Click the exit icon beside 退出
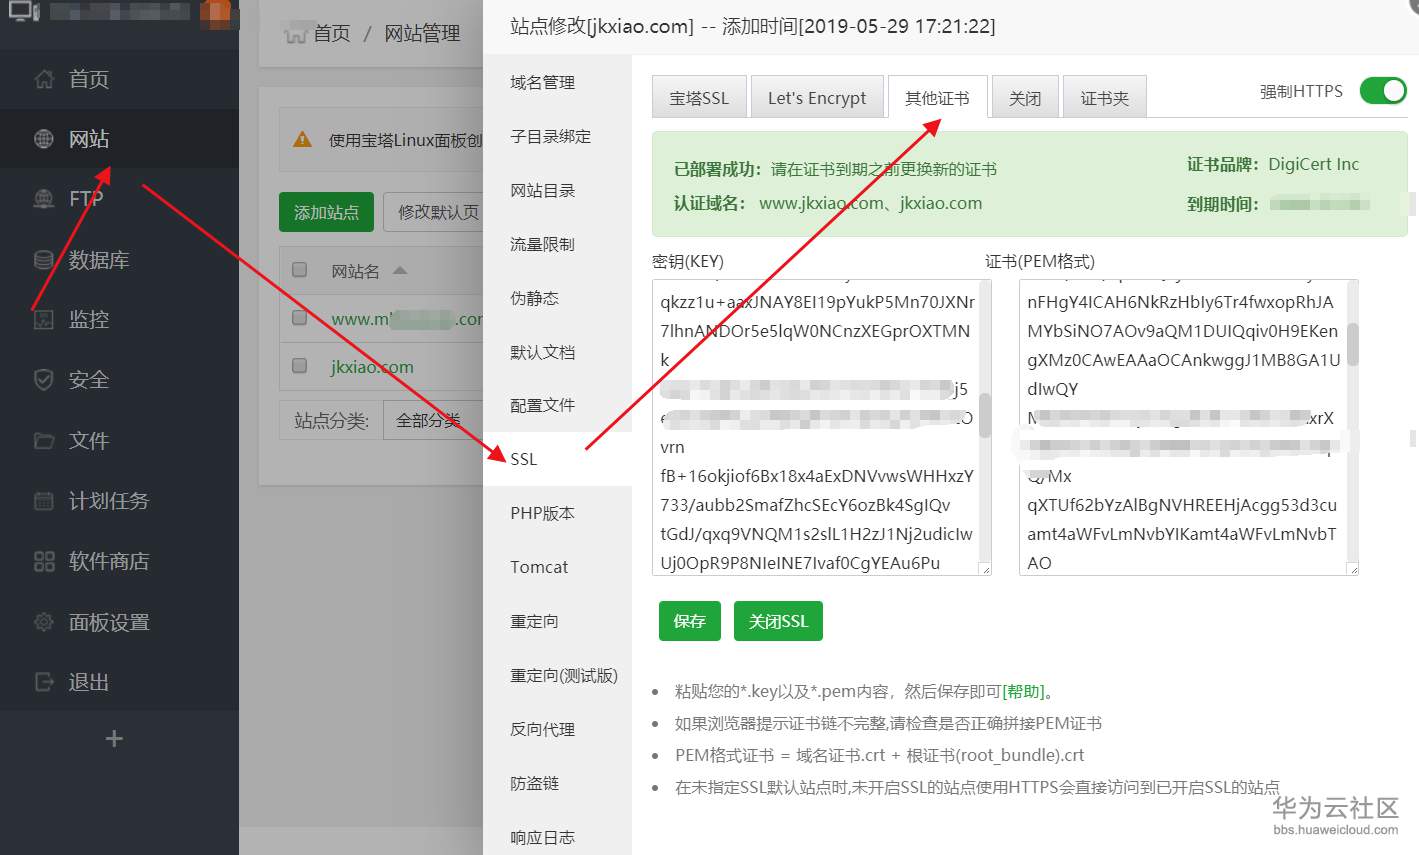This screenshot has height=855, width=1419. coord(44,682)
